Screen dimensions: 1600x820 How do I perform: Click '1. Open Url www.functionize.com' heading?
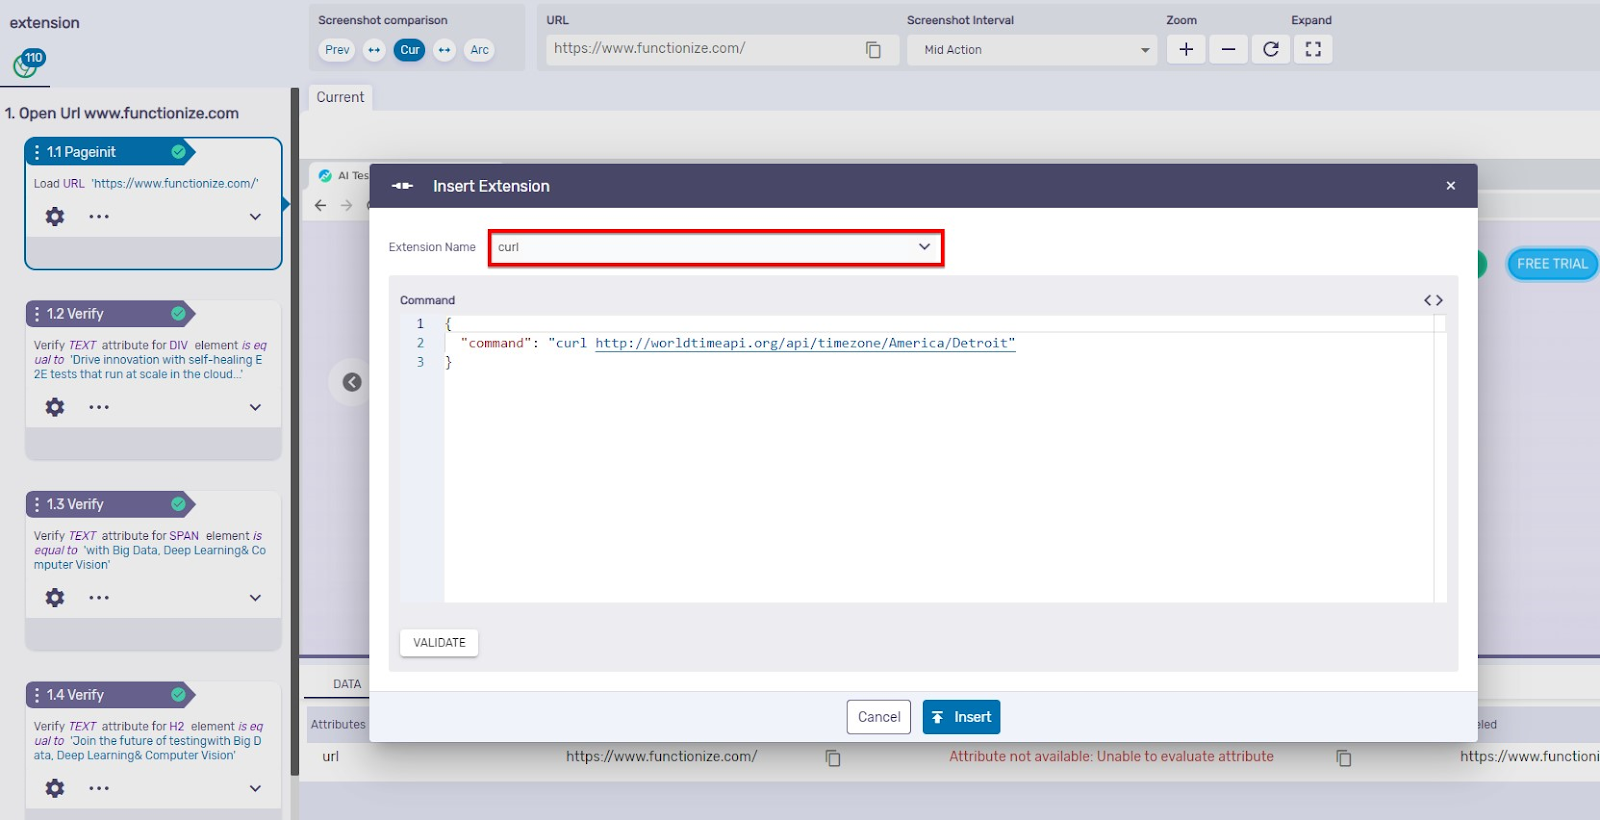click(122, 113)
